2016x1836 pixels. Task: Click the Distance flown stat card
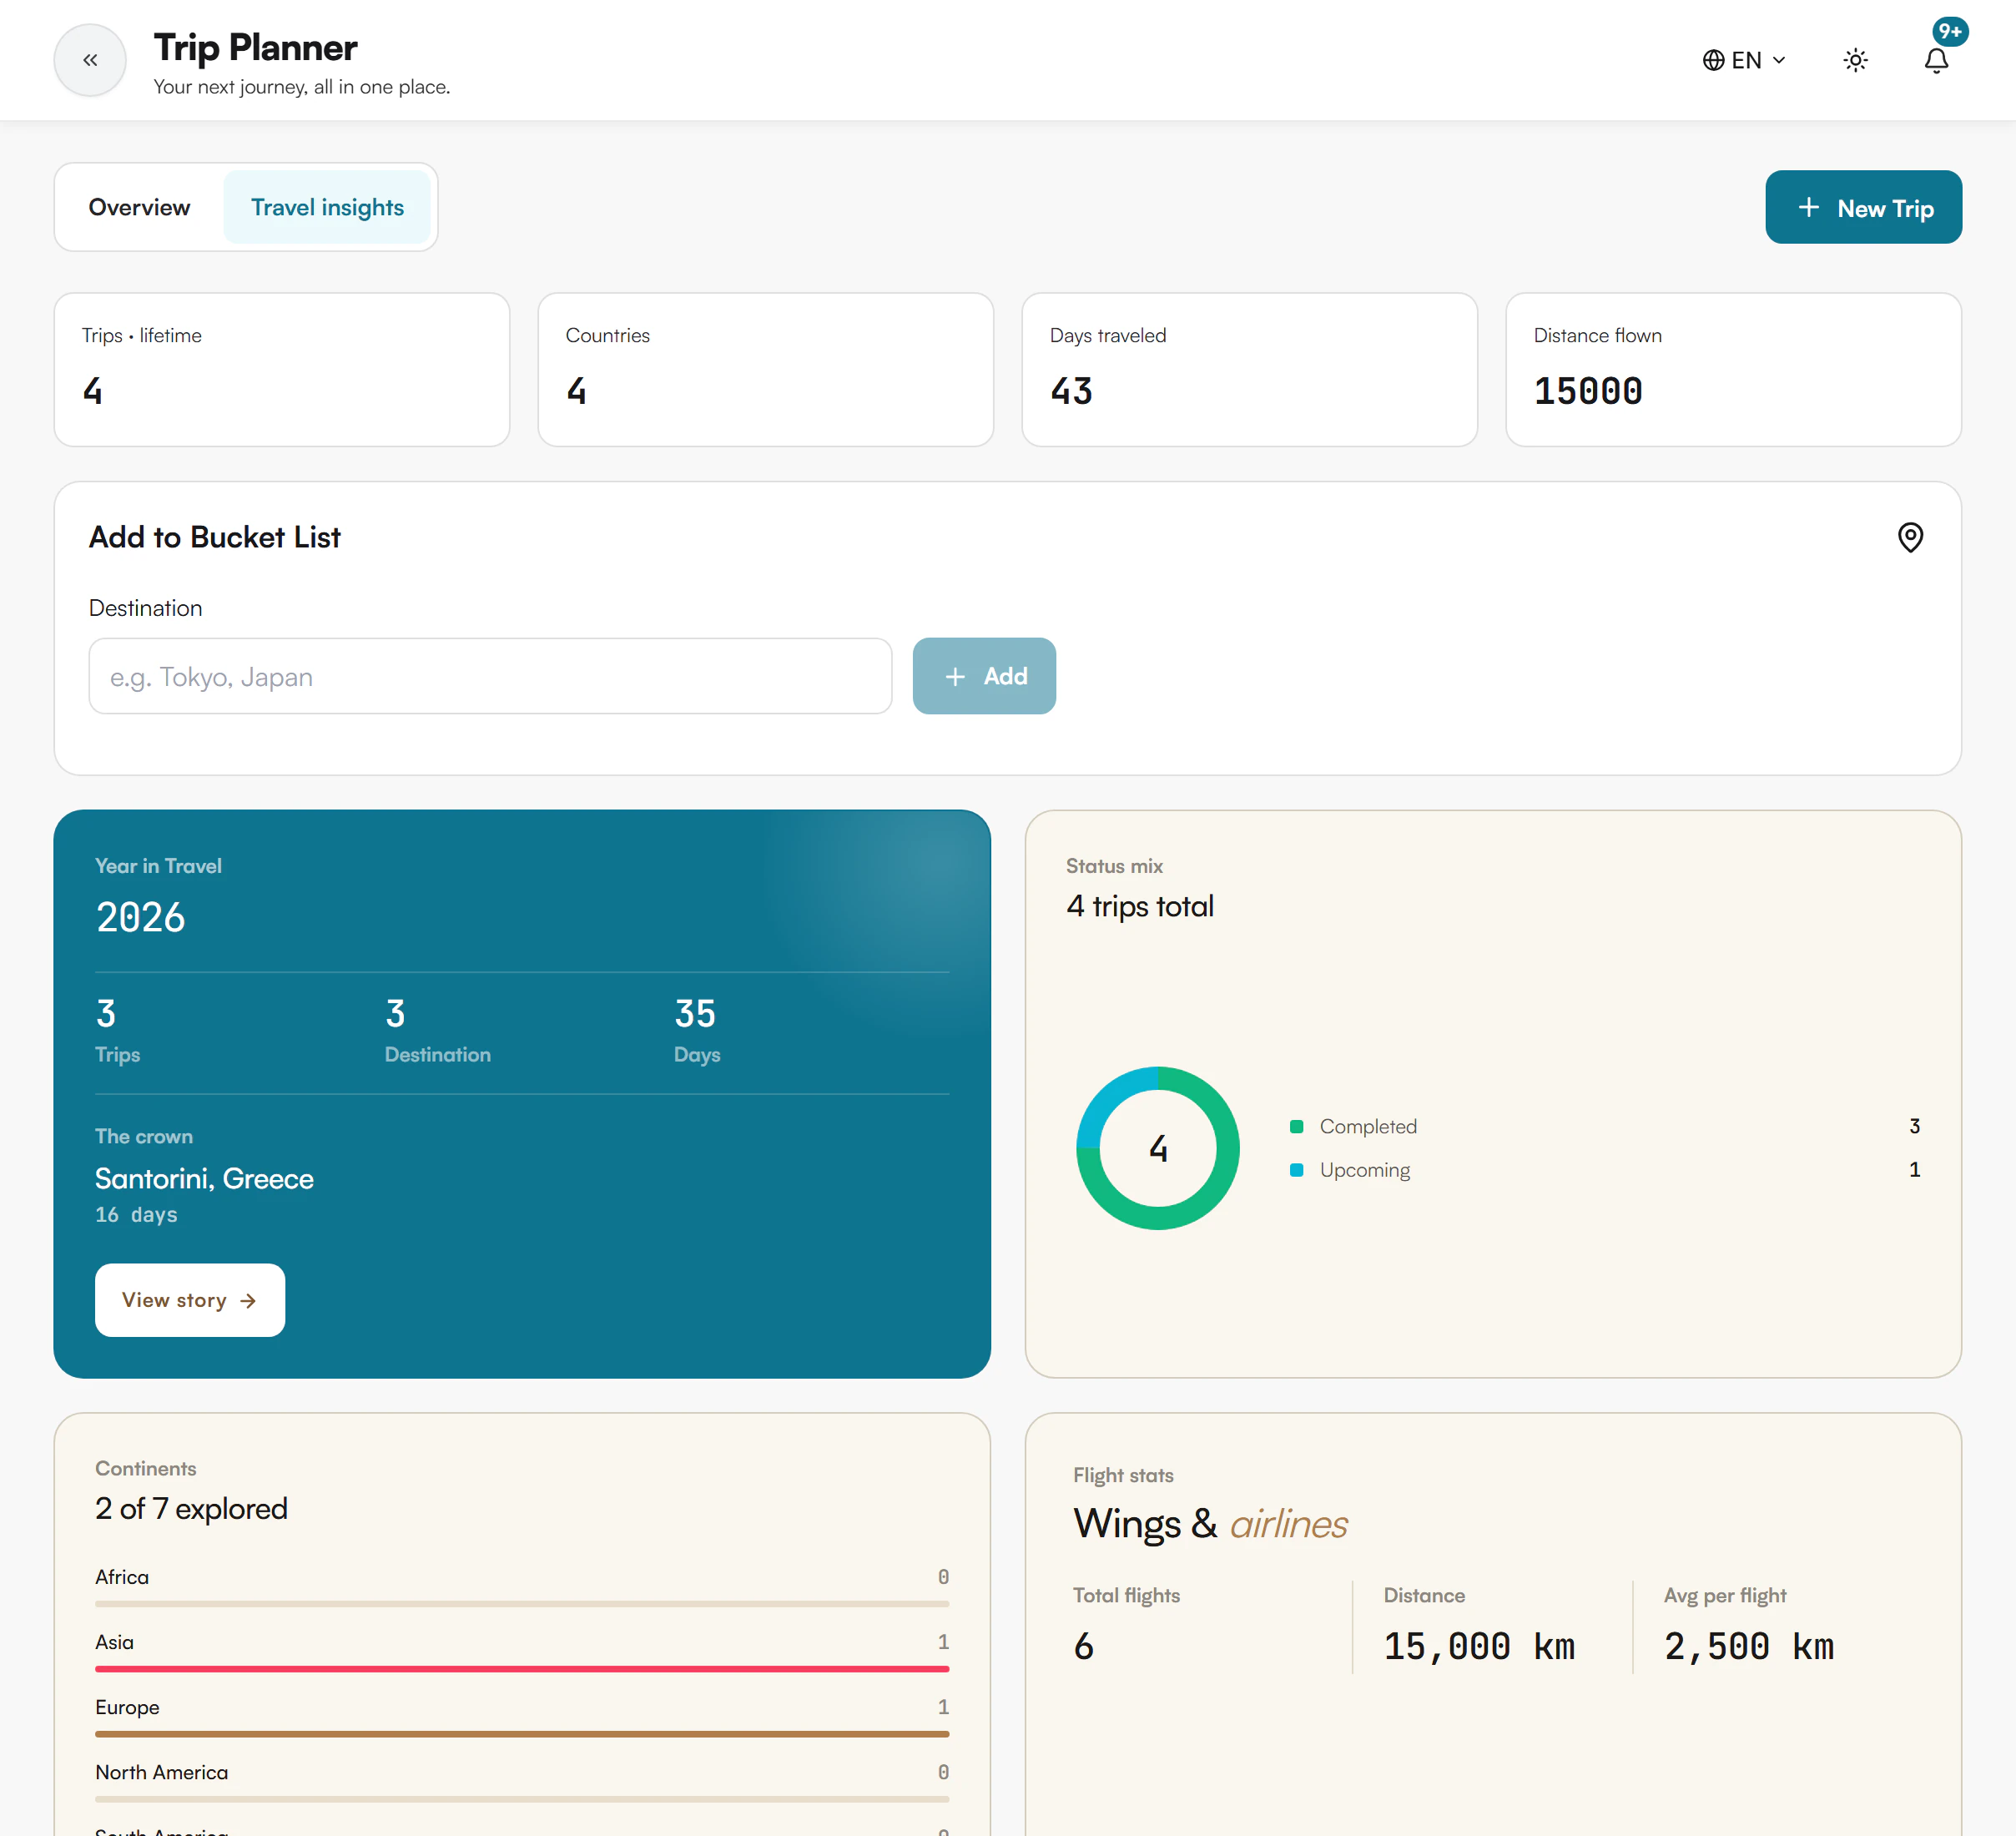(x=1733, y=369)
